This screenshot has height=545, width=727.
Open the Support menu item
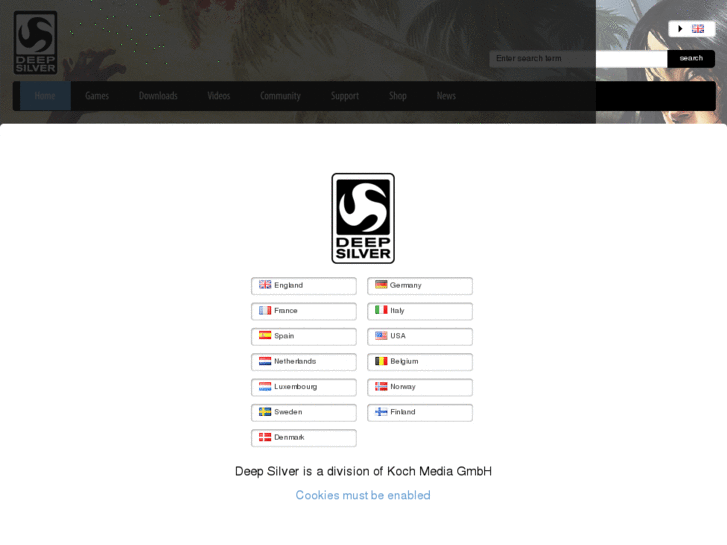click(x=345, y=96)
